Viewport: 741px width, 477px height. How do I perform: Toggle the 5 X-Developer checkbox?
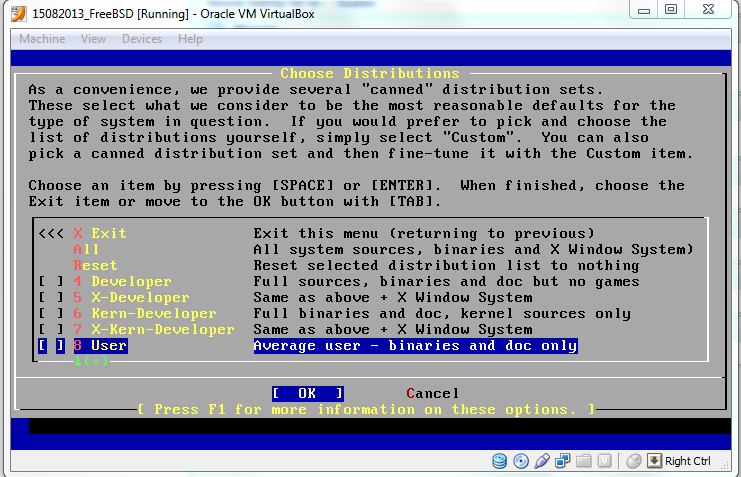pyautogui.click(x=50, y=298)
